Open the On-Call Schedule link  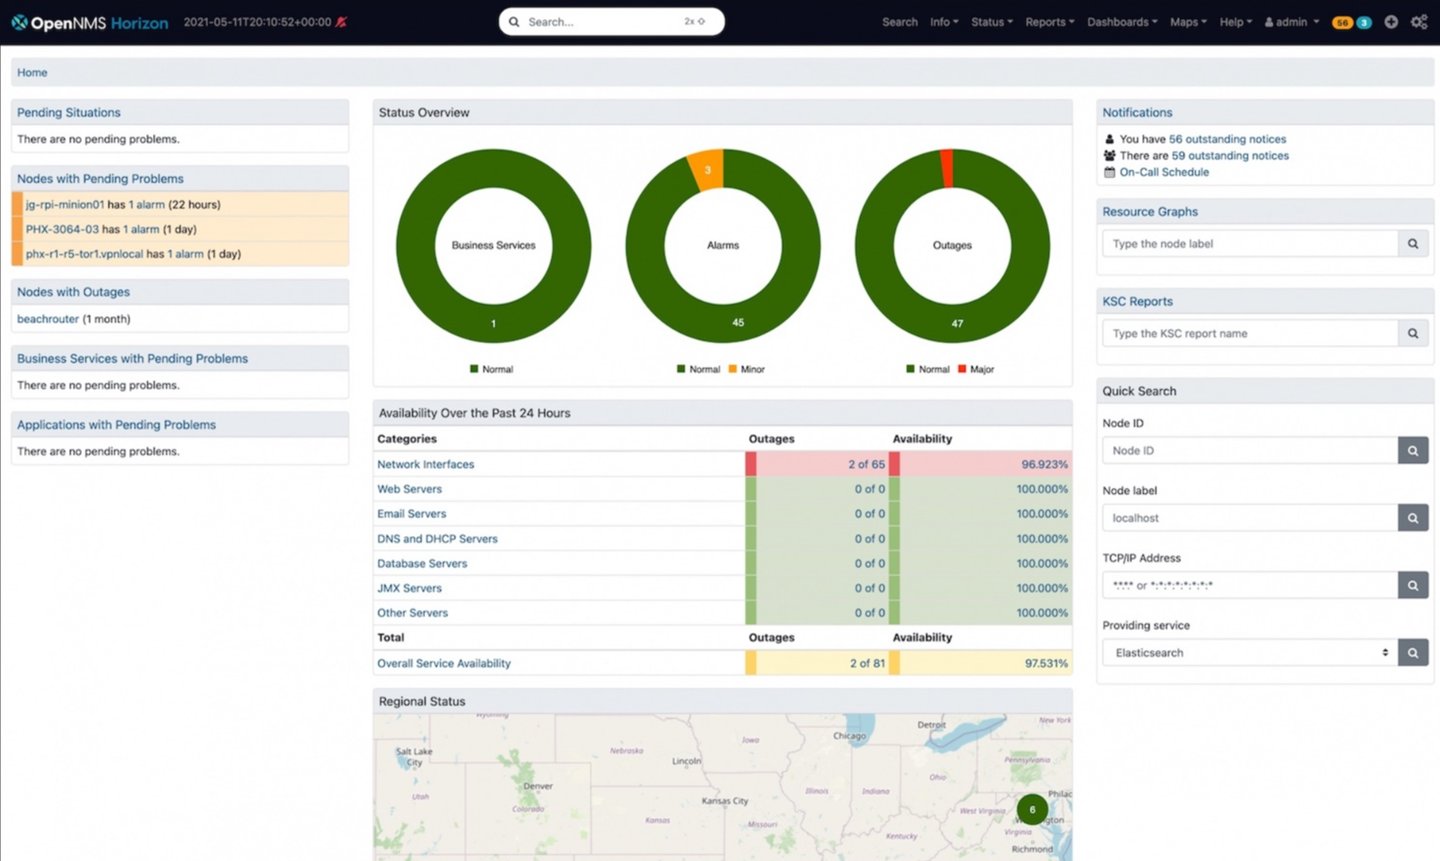(1164, 172)
